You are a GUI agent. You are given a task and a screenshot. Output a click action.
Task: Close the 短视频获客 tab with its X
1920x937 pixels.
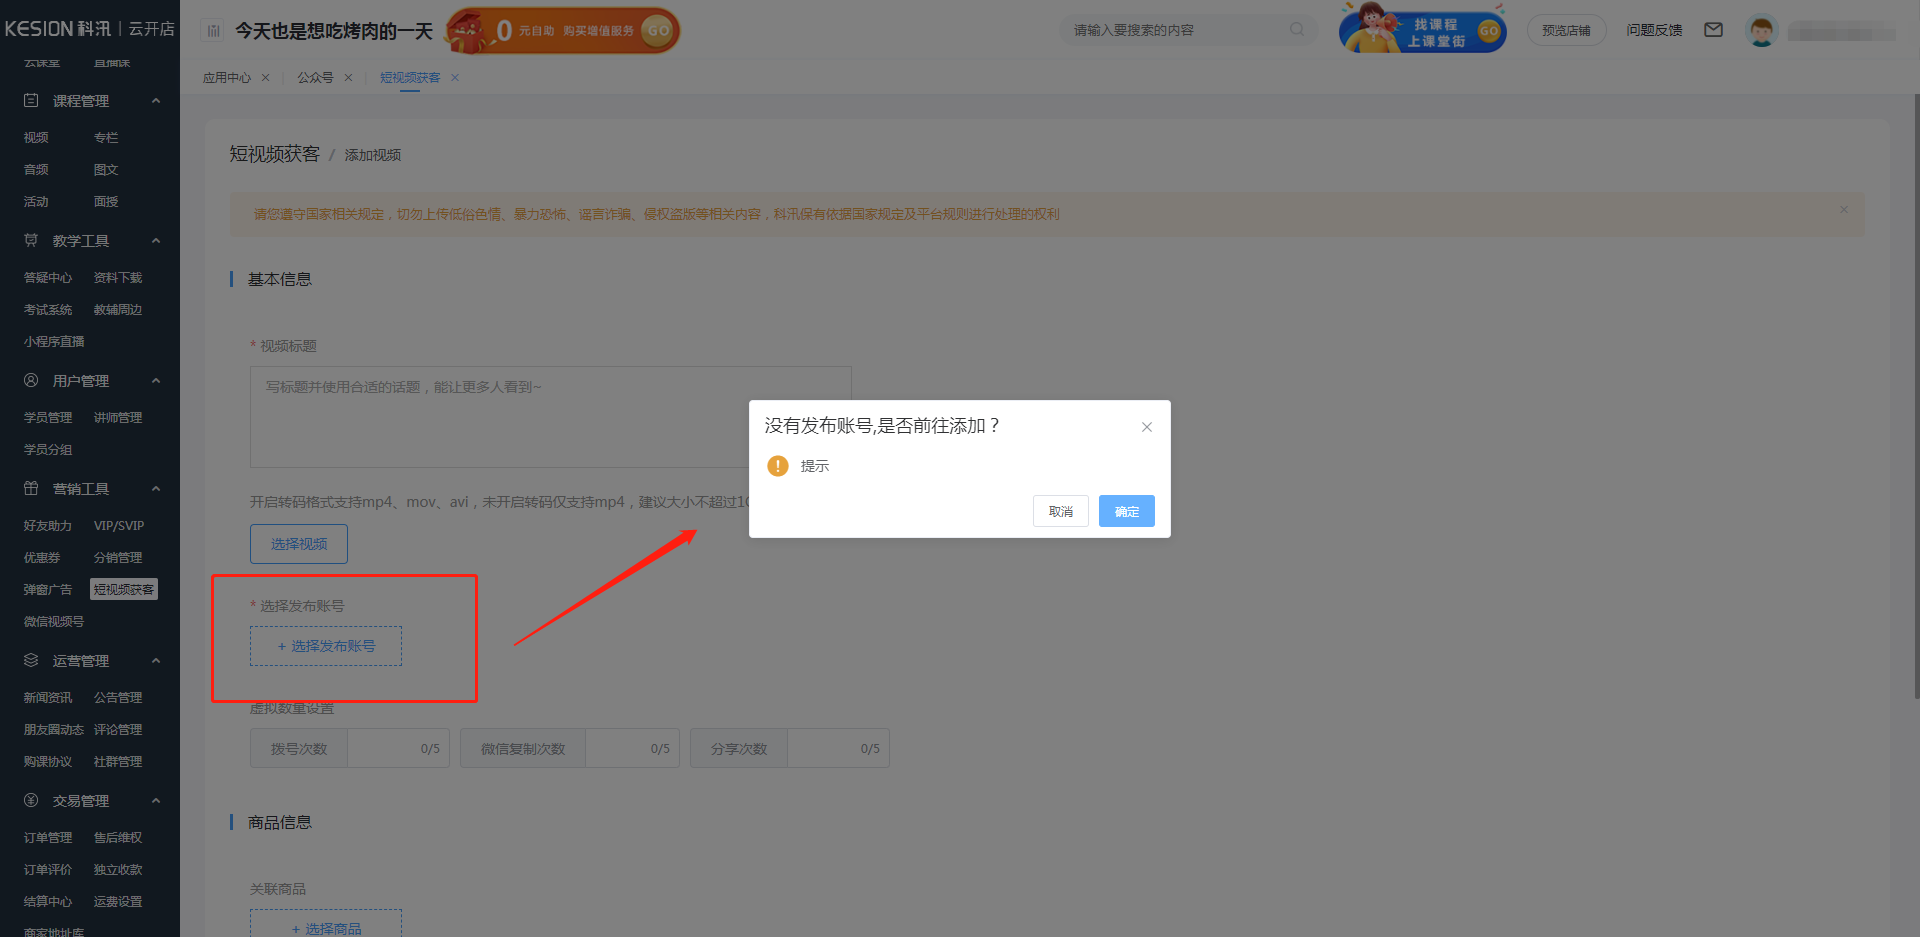coord(455,78)
